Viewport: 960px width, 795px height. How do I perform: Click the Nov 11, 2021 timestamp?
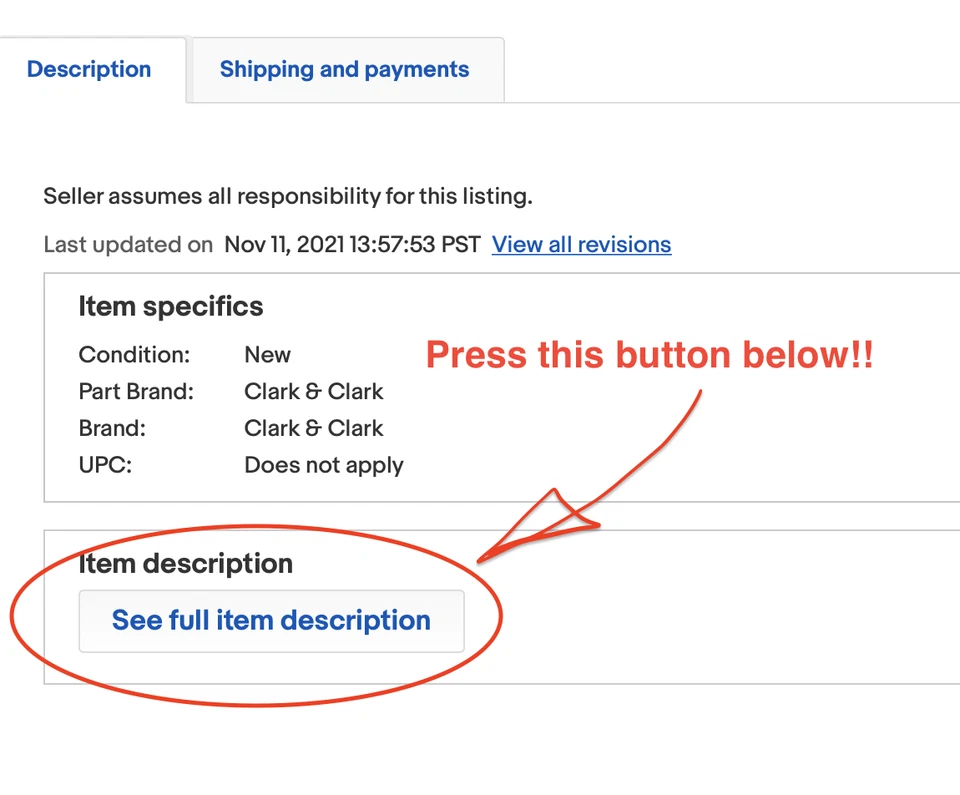pyautogui.click(x=352, y=245)
